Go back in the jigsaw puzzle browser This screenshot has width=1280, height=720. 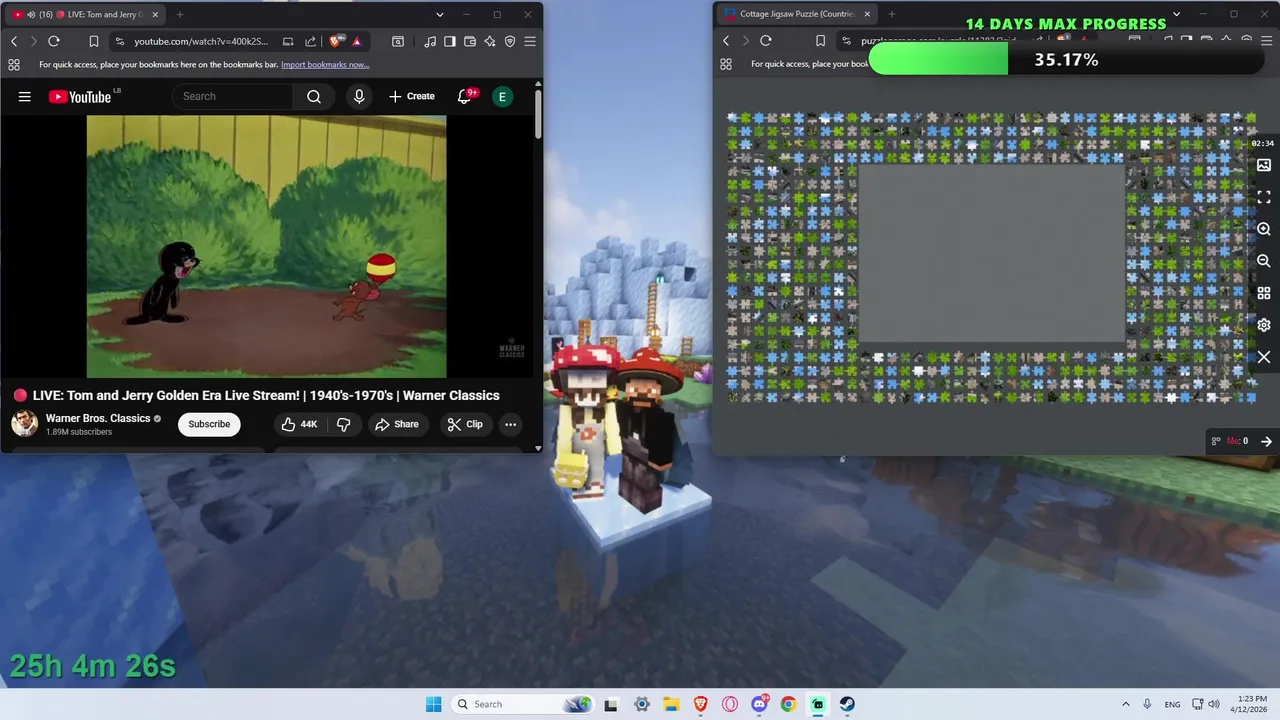(726, 41)
